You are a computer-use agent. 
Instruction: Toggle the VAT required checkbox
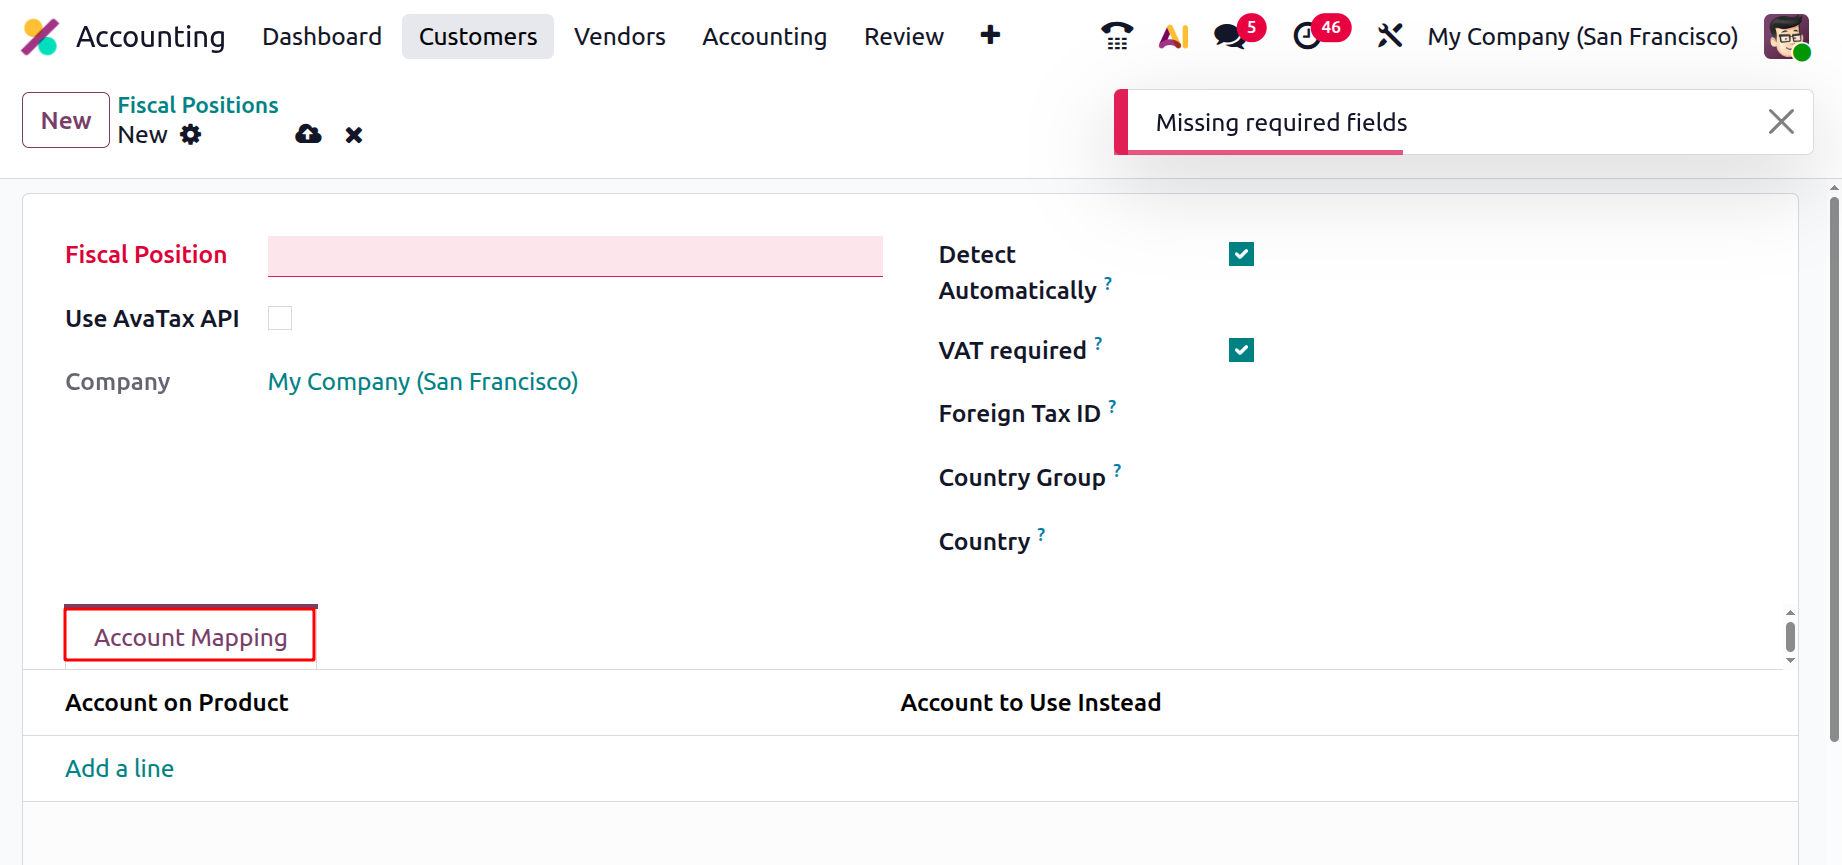pyautogui.click(x=1241, y=350)
